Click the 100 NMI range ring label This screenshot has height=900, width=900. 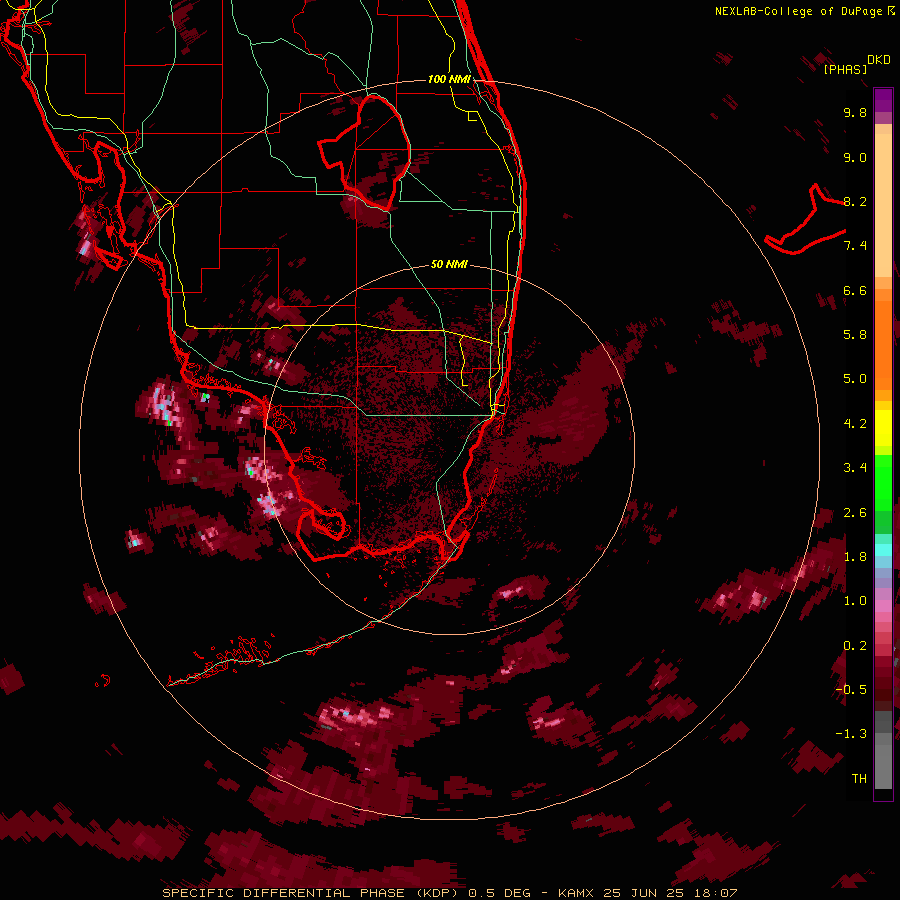click(x=449, y=79)
